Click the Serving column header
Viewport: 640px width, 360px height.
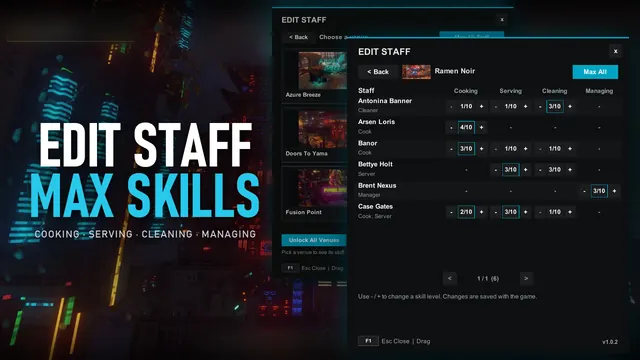[511, 91]
